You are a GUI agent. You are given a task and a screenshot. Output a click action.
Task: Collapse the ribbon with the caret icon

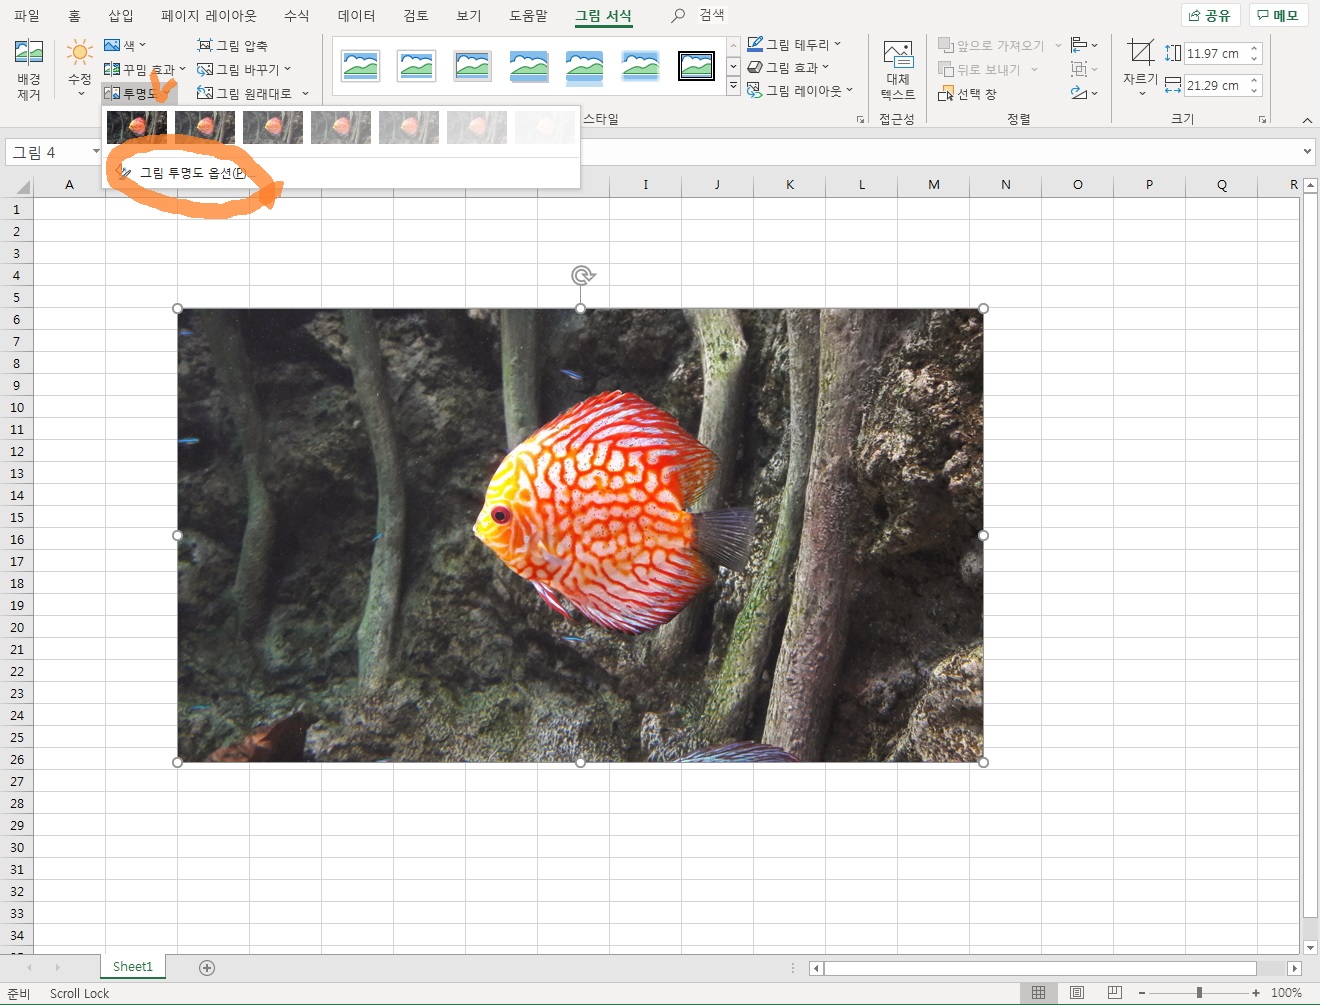click(x=1307, y=120)
